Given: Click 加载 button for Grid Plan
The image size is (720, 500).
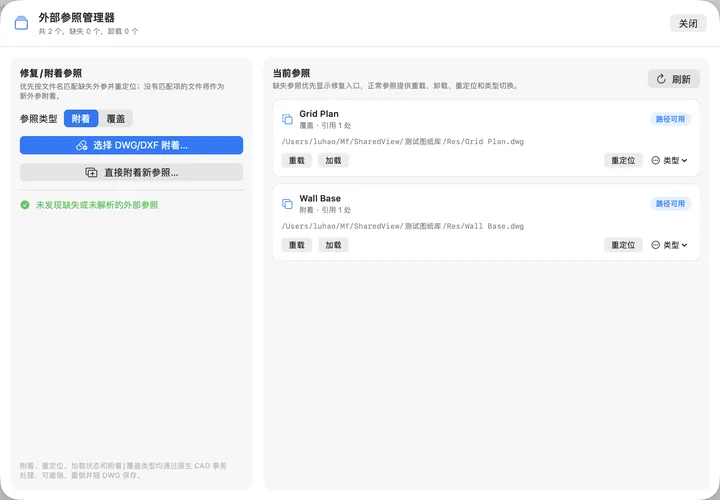Looking at the screenshot, I should (333, 160).
